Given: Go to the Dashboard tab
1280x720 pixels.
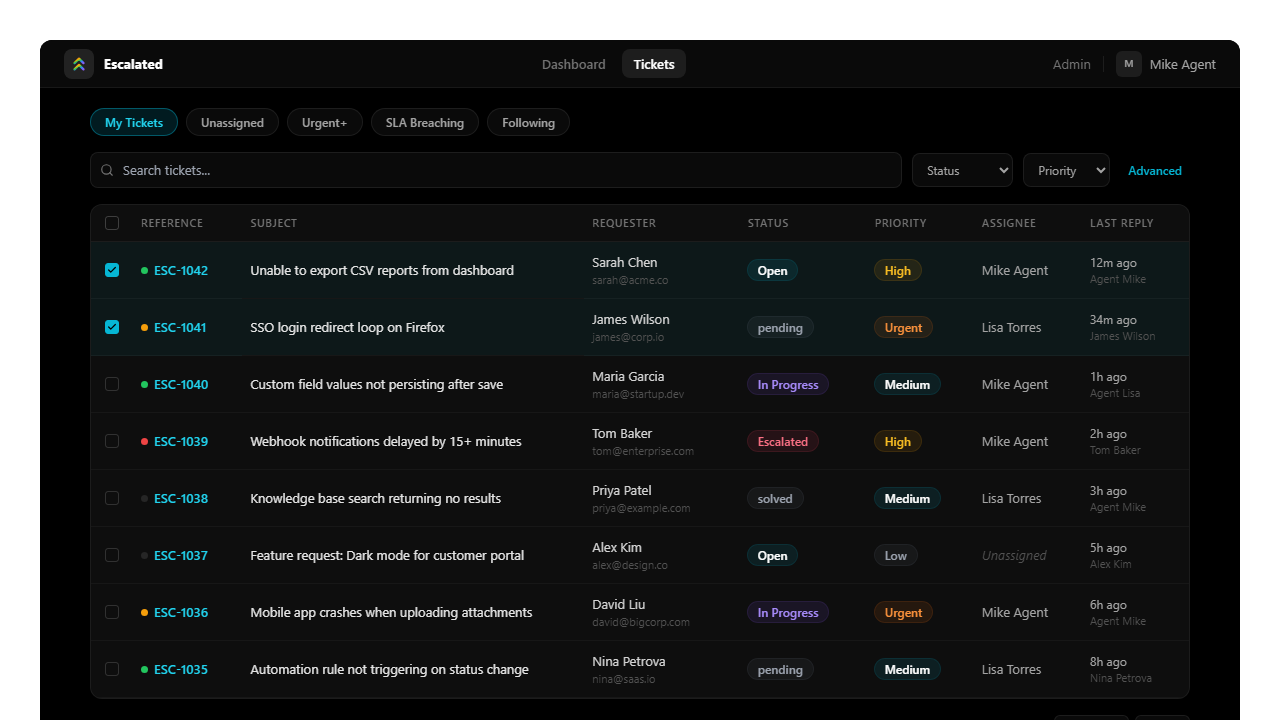Looking at the screenshot, I should tap(574, 64).
